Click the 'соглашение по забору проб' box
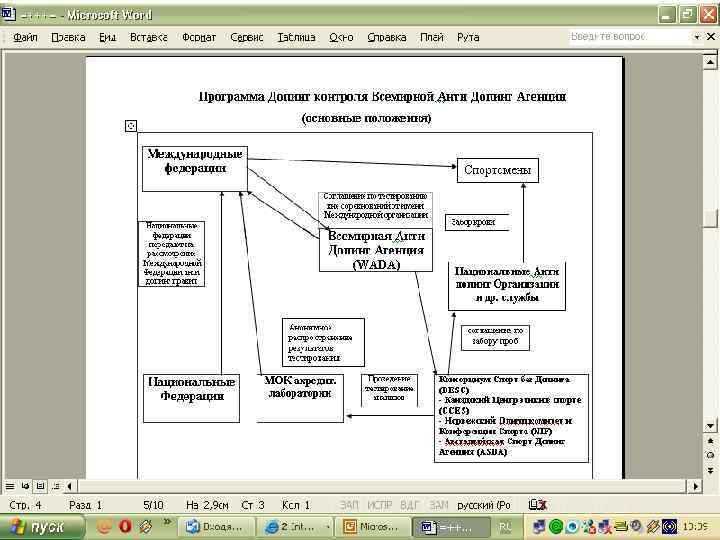 pyautogui.click(x=495, y=337)
